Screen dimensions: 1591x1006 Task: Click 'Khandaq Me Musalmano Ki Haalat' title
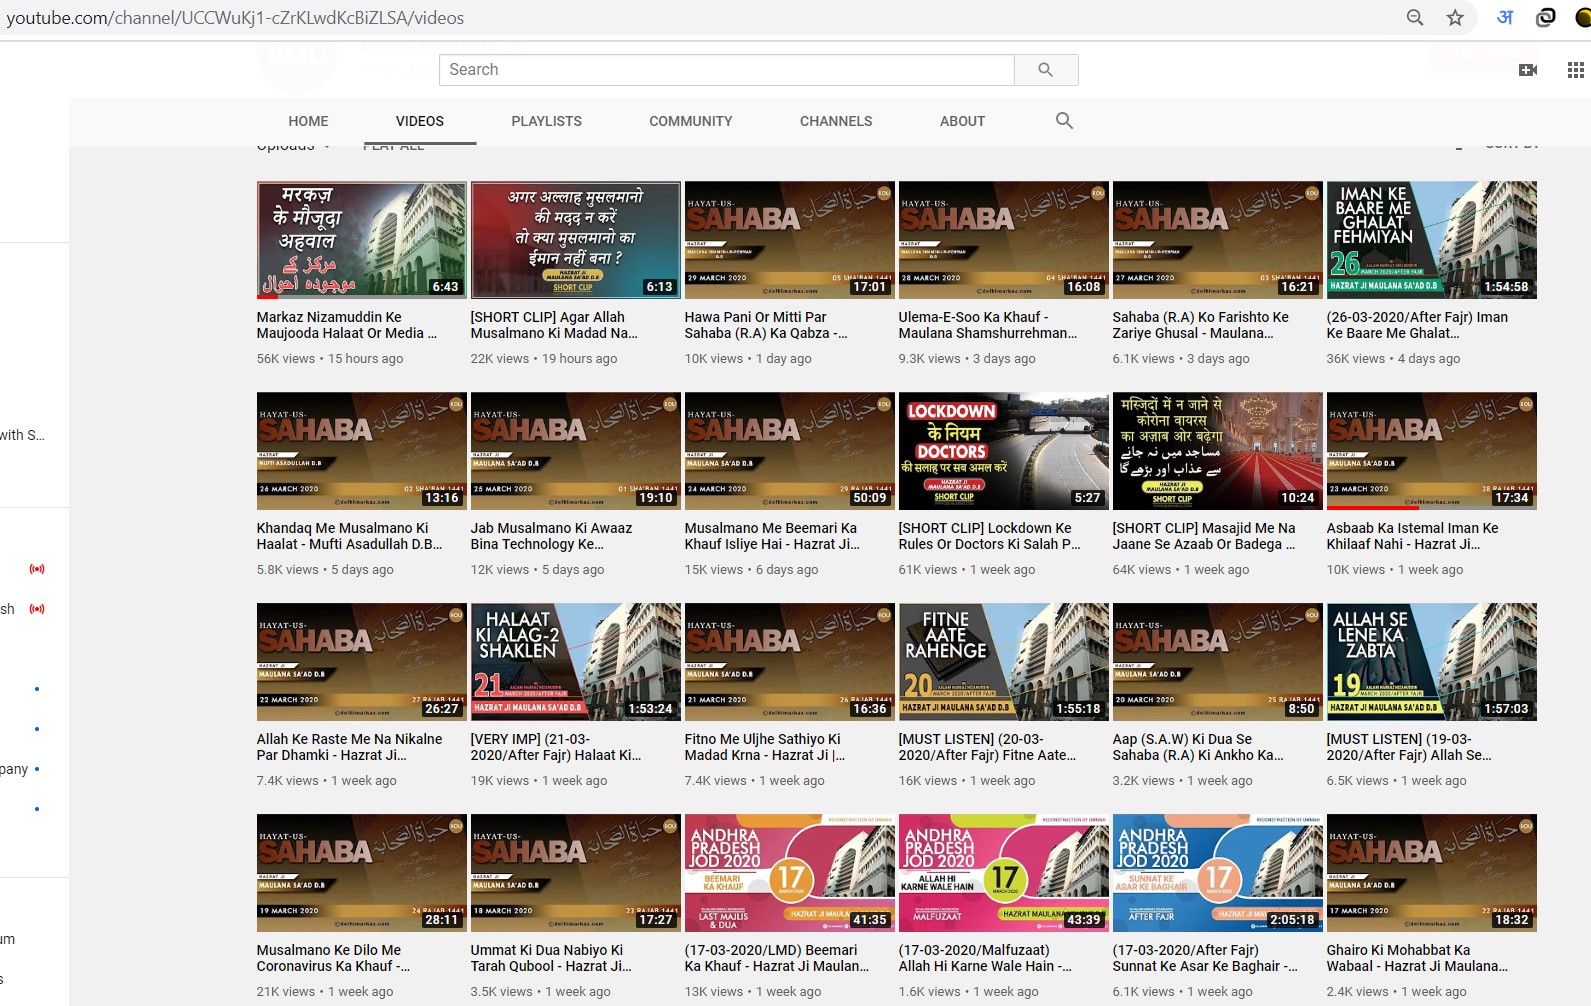(x=348, y=536)
